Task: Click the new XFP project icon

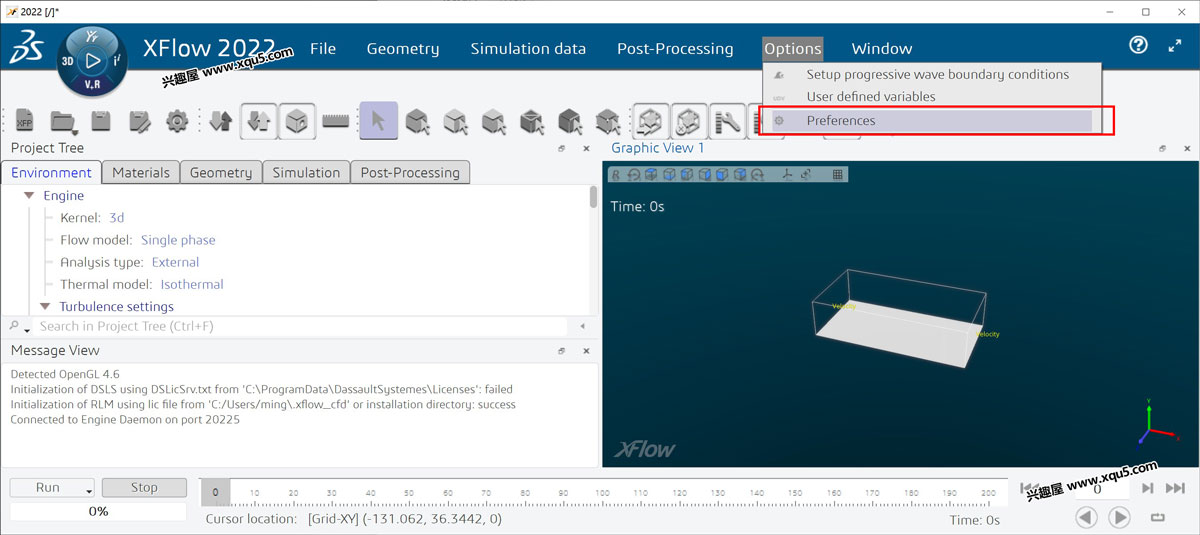Action: point(24,122)
